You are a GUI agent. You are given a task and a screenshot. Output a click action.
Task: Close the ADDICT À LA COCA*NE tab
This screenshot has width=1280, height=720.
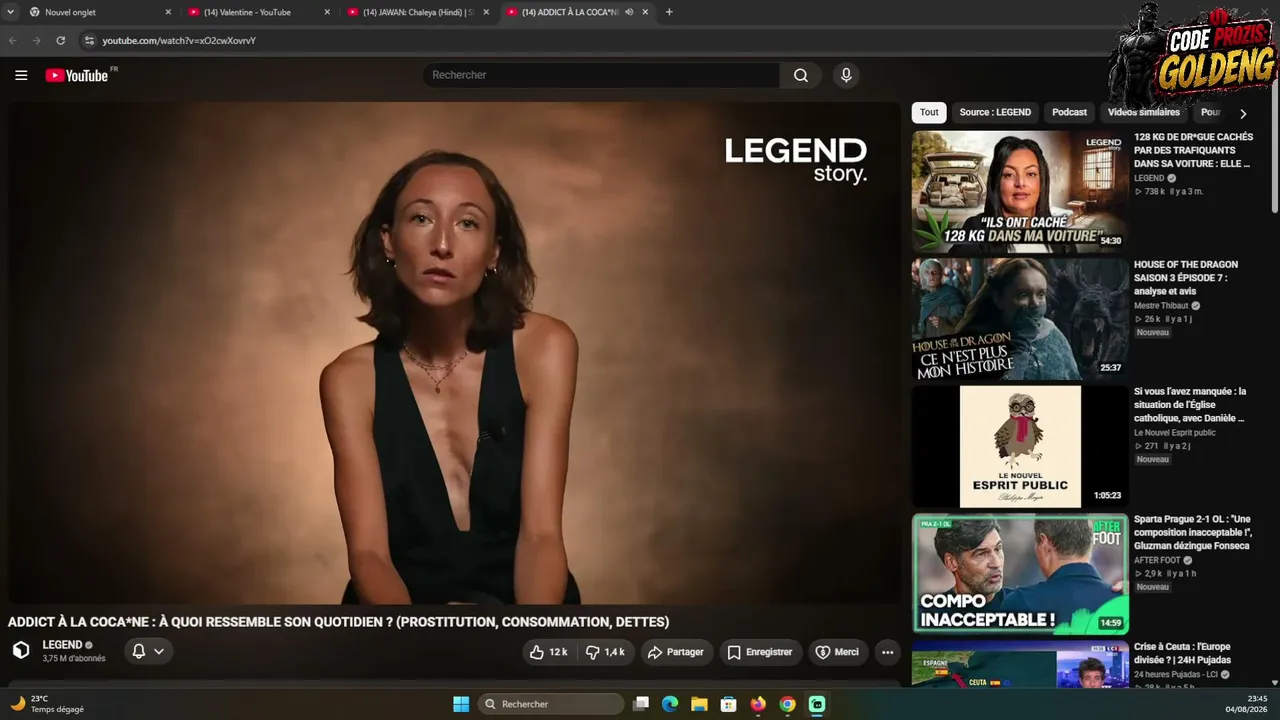(x=645, y=12)
